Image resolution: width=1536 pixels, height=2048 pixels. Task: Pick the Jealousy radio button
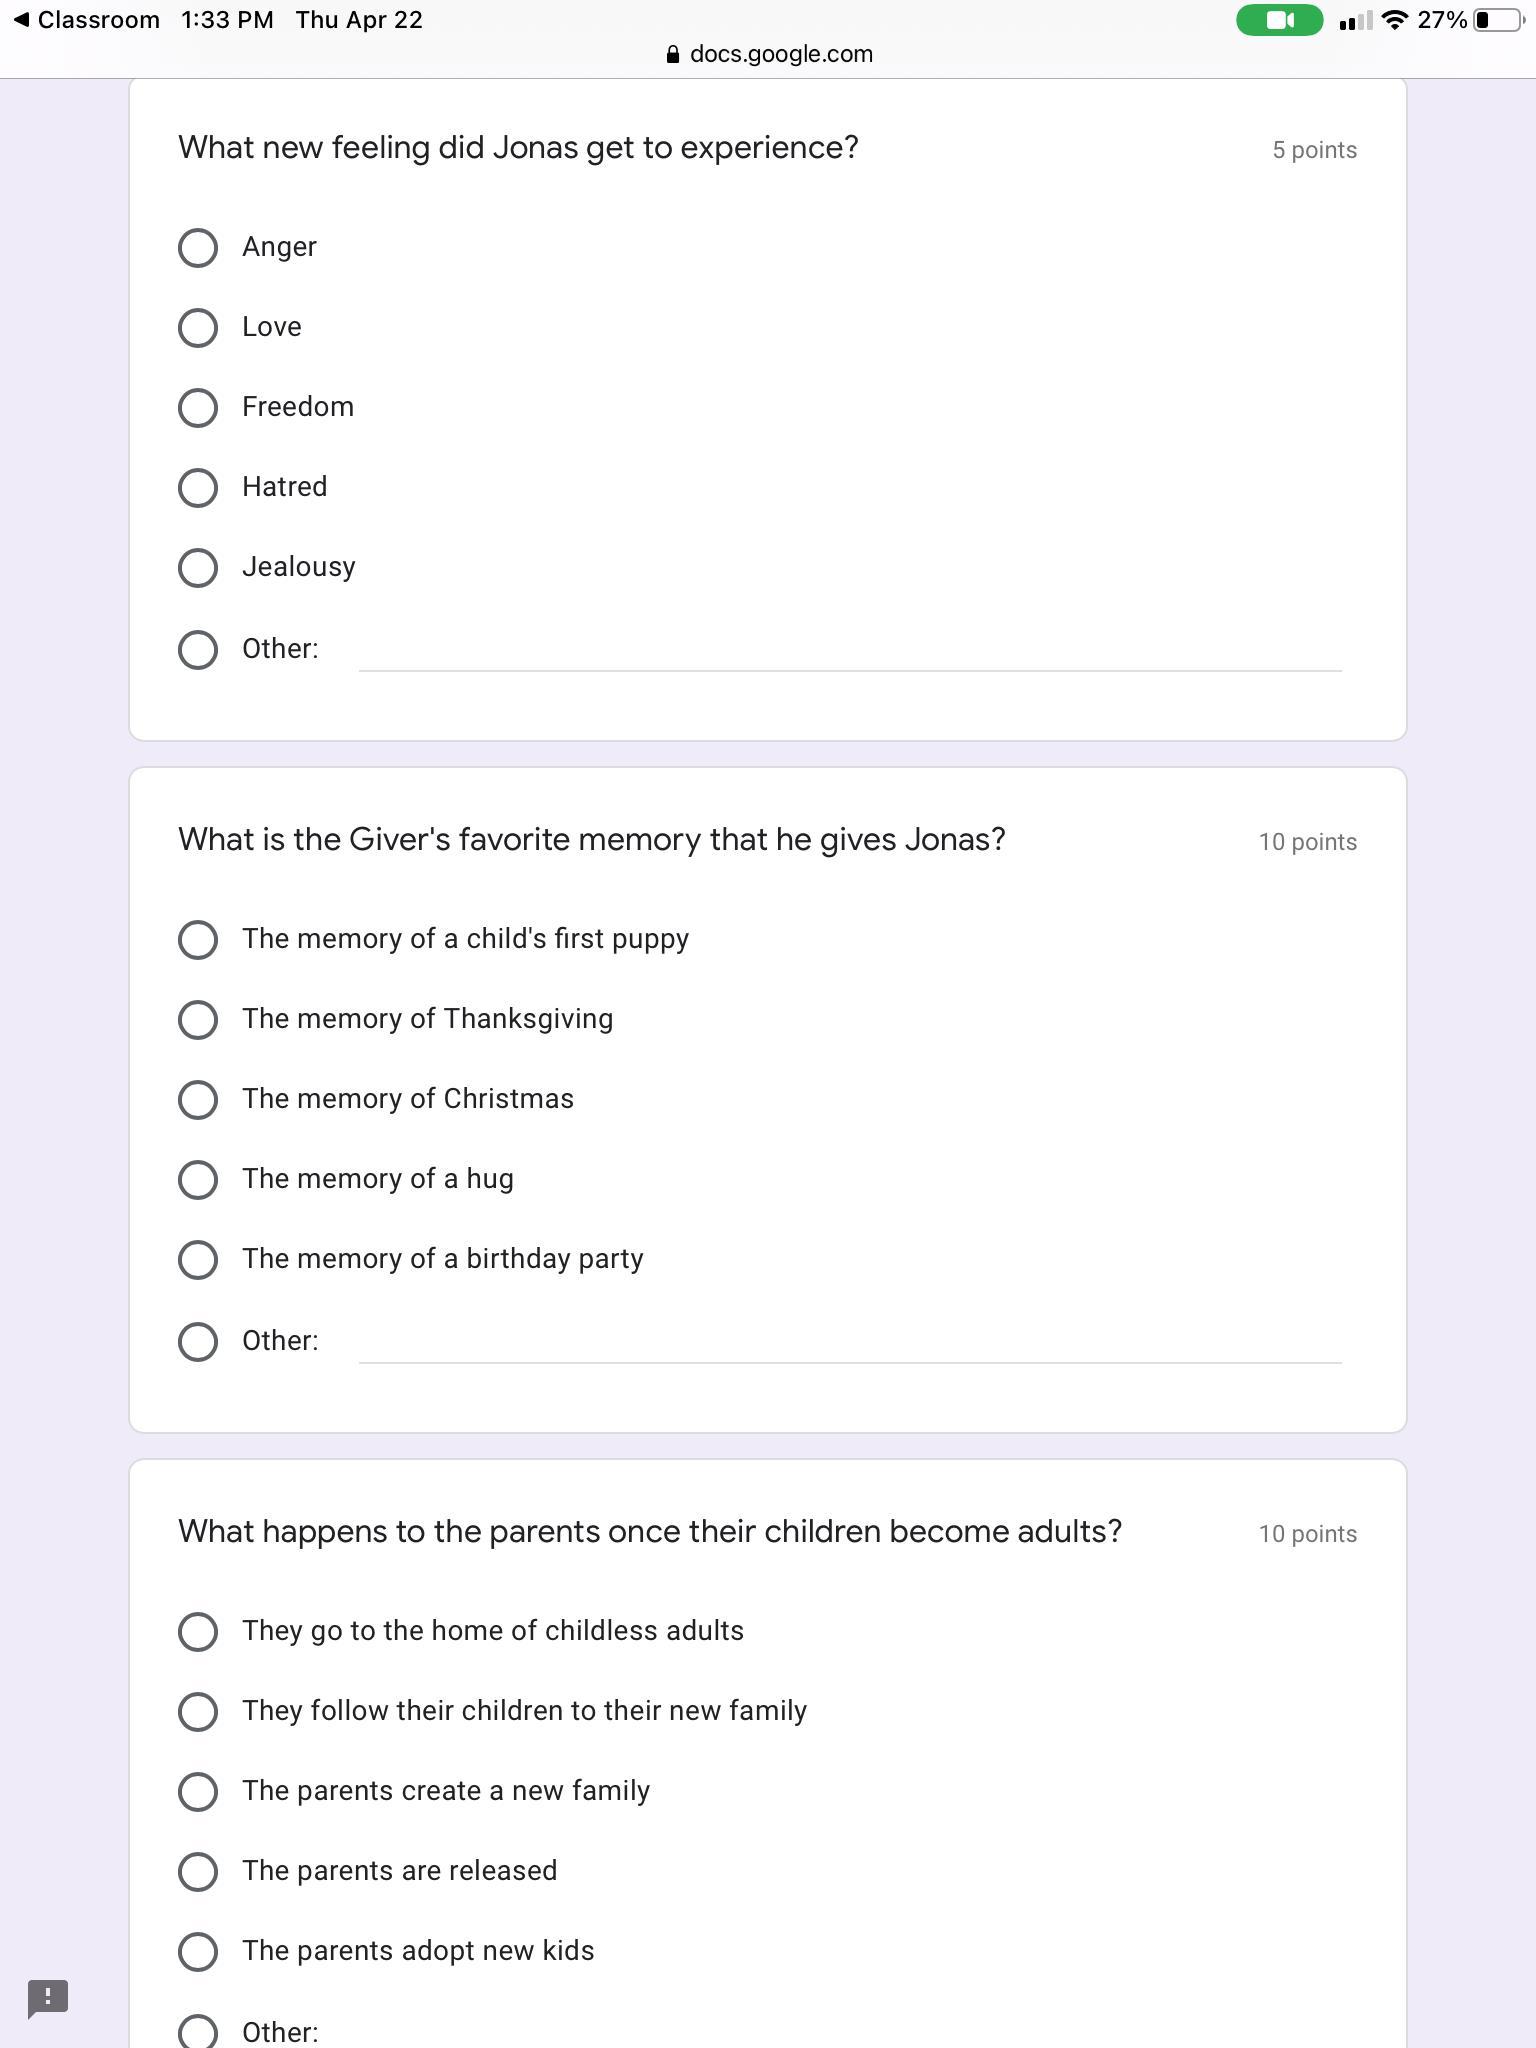tap(198, 568)
